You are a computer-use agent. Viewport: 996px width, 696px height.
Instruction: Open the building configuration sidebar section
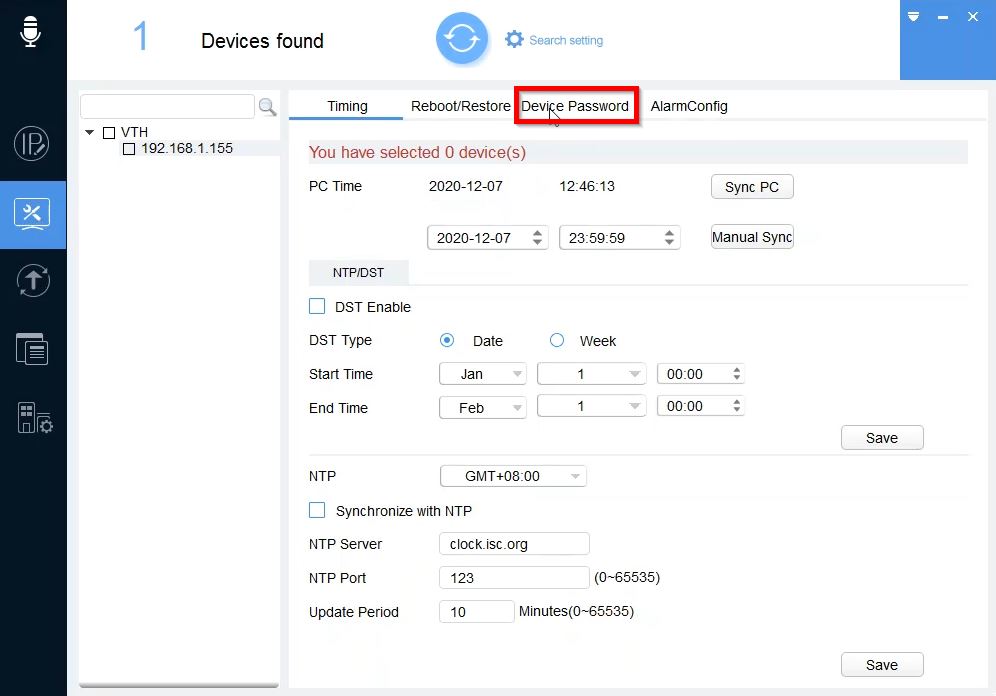pyautogui.click(x=34, y=418)
